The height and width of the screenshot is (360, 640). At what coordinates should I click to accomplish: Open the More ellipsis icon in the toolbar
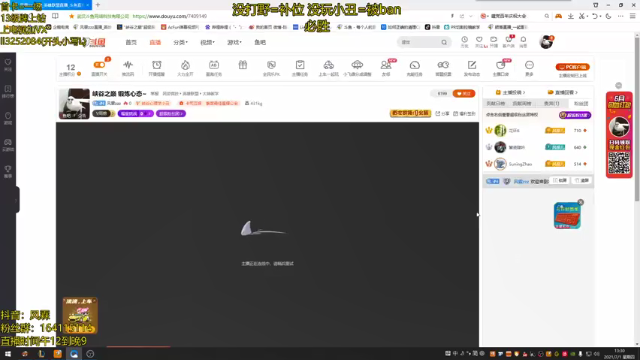pos(529,65)
